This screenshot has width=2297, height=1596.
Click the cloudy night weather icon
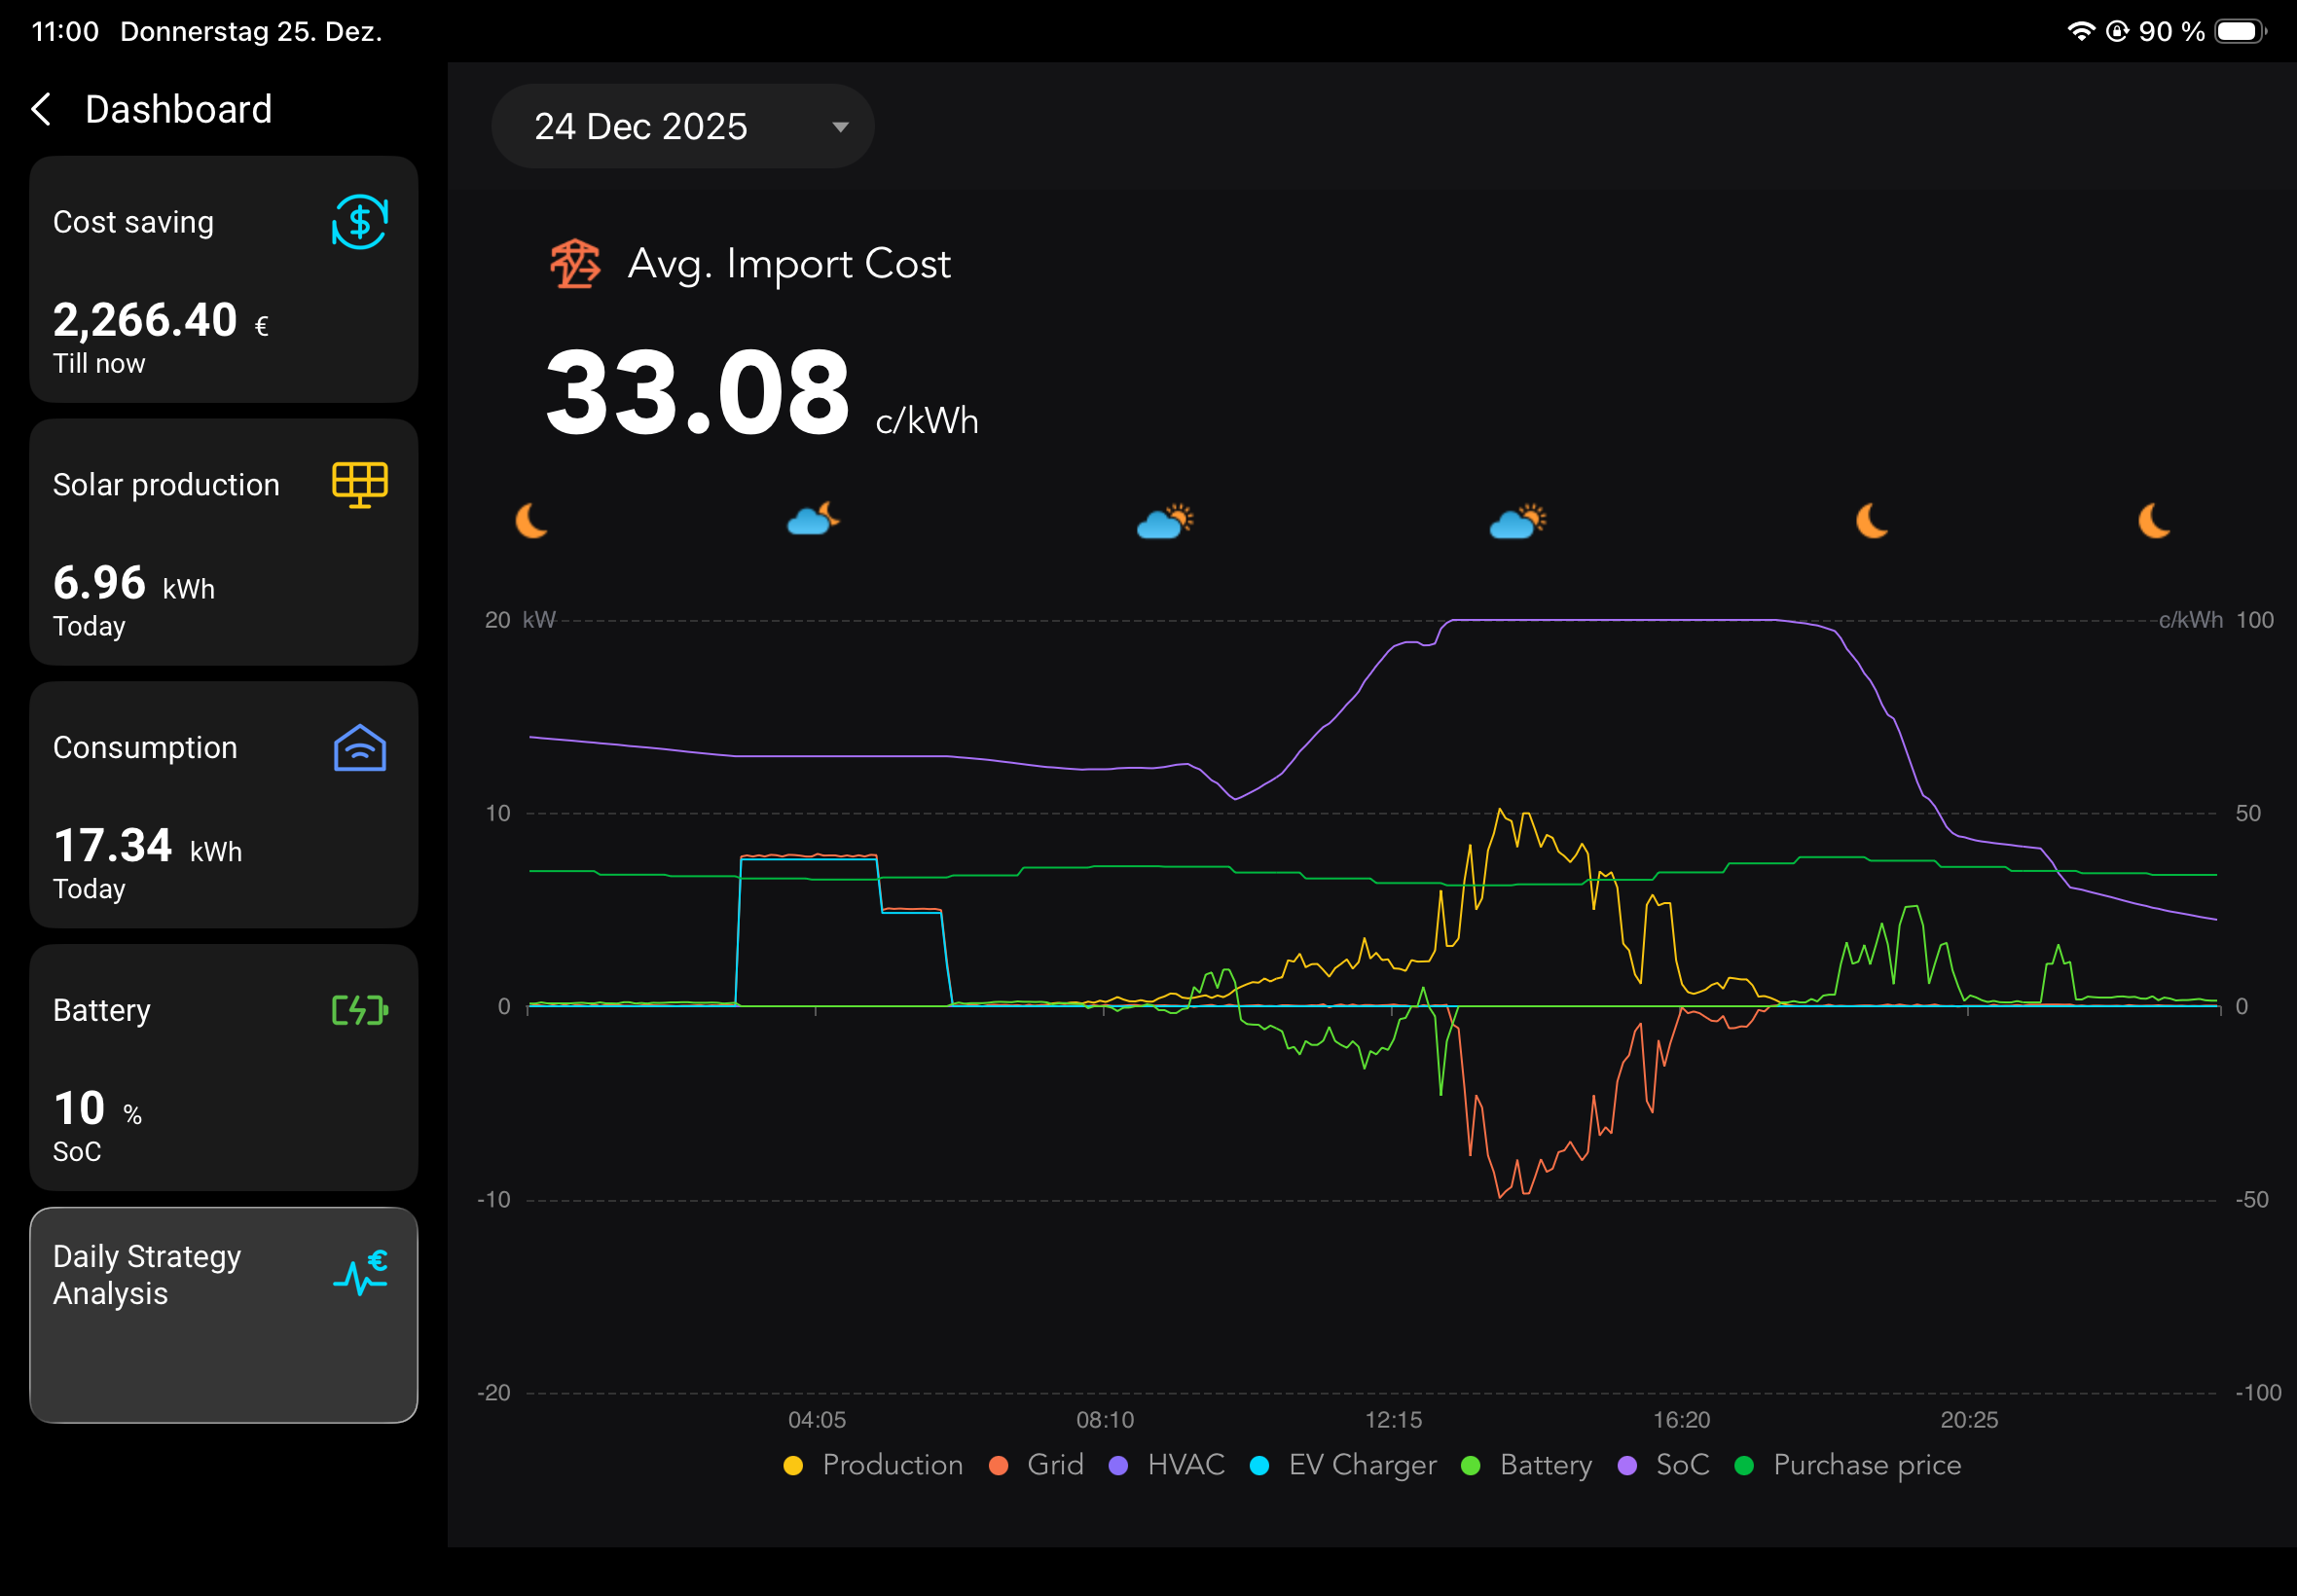click(812, 519)
